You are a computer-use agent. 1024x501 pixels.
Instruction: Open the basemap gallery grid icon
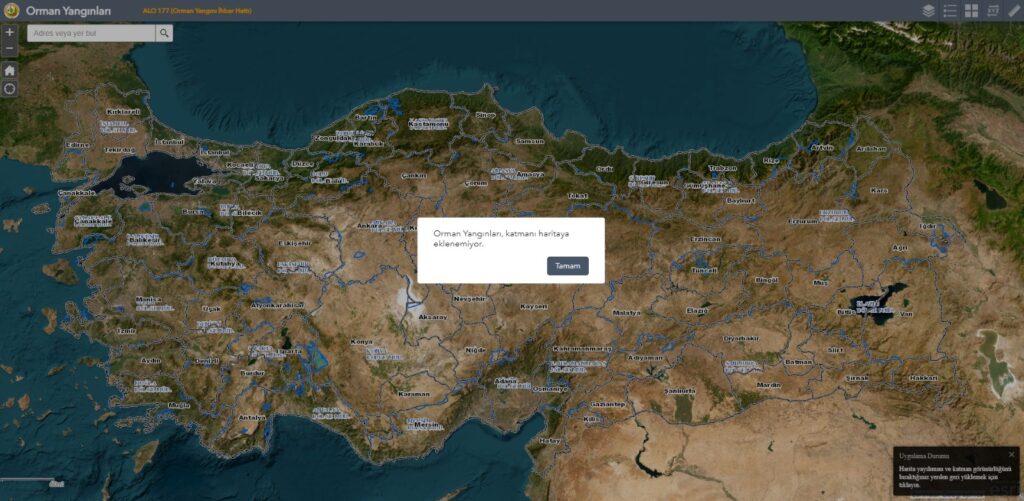coord(971,10)
